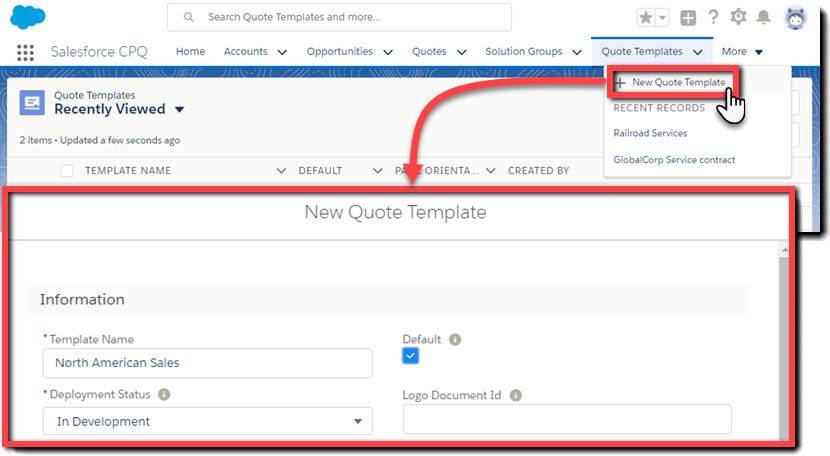830x456 pixels.
Task: Click the dialog vertical scrollbar
Action: click(784, 347)
